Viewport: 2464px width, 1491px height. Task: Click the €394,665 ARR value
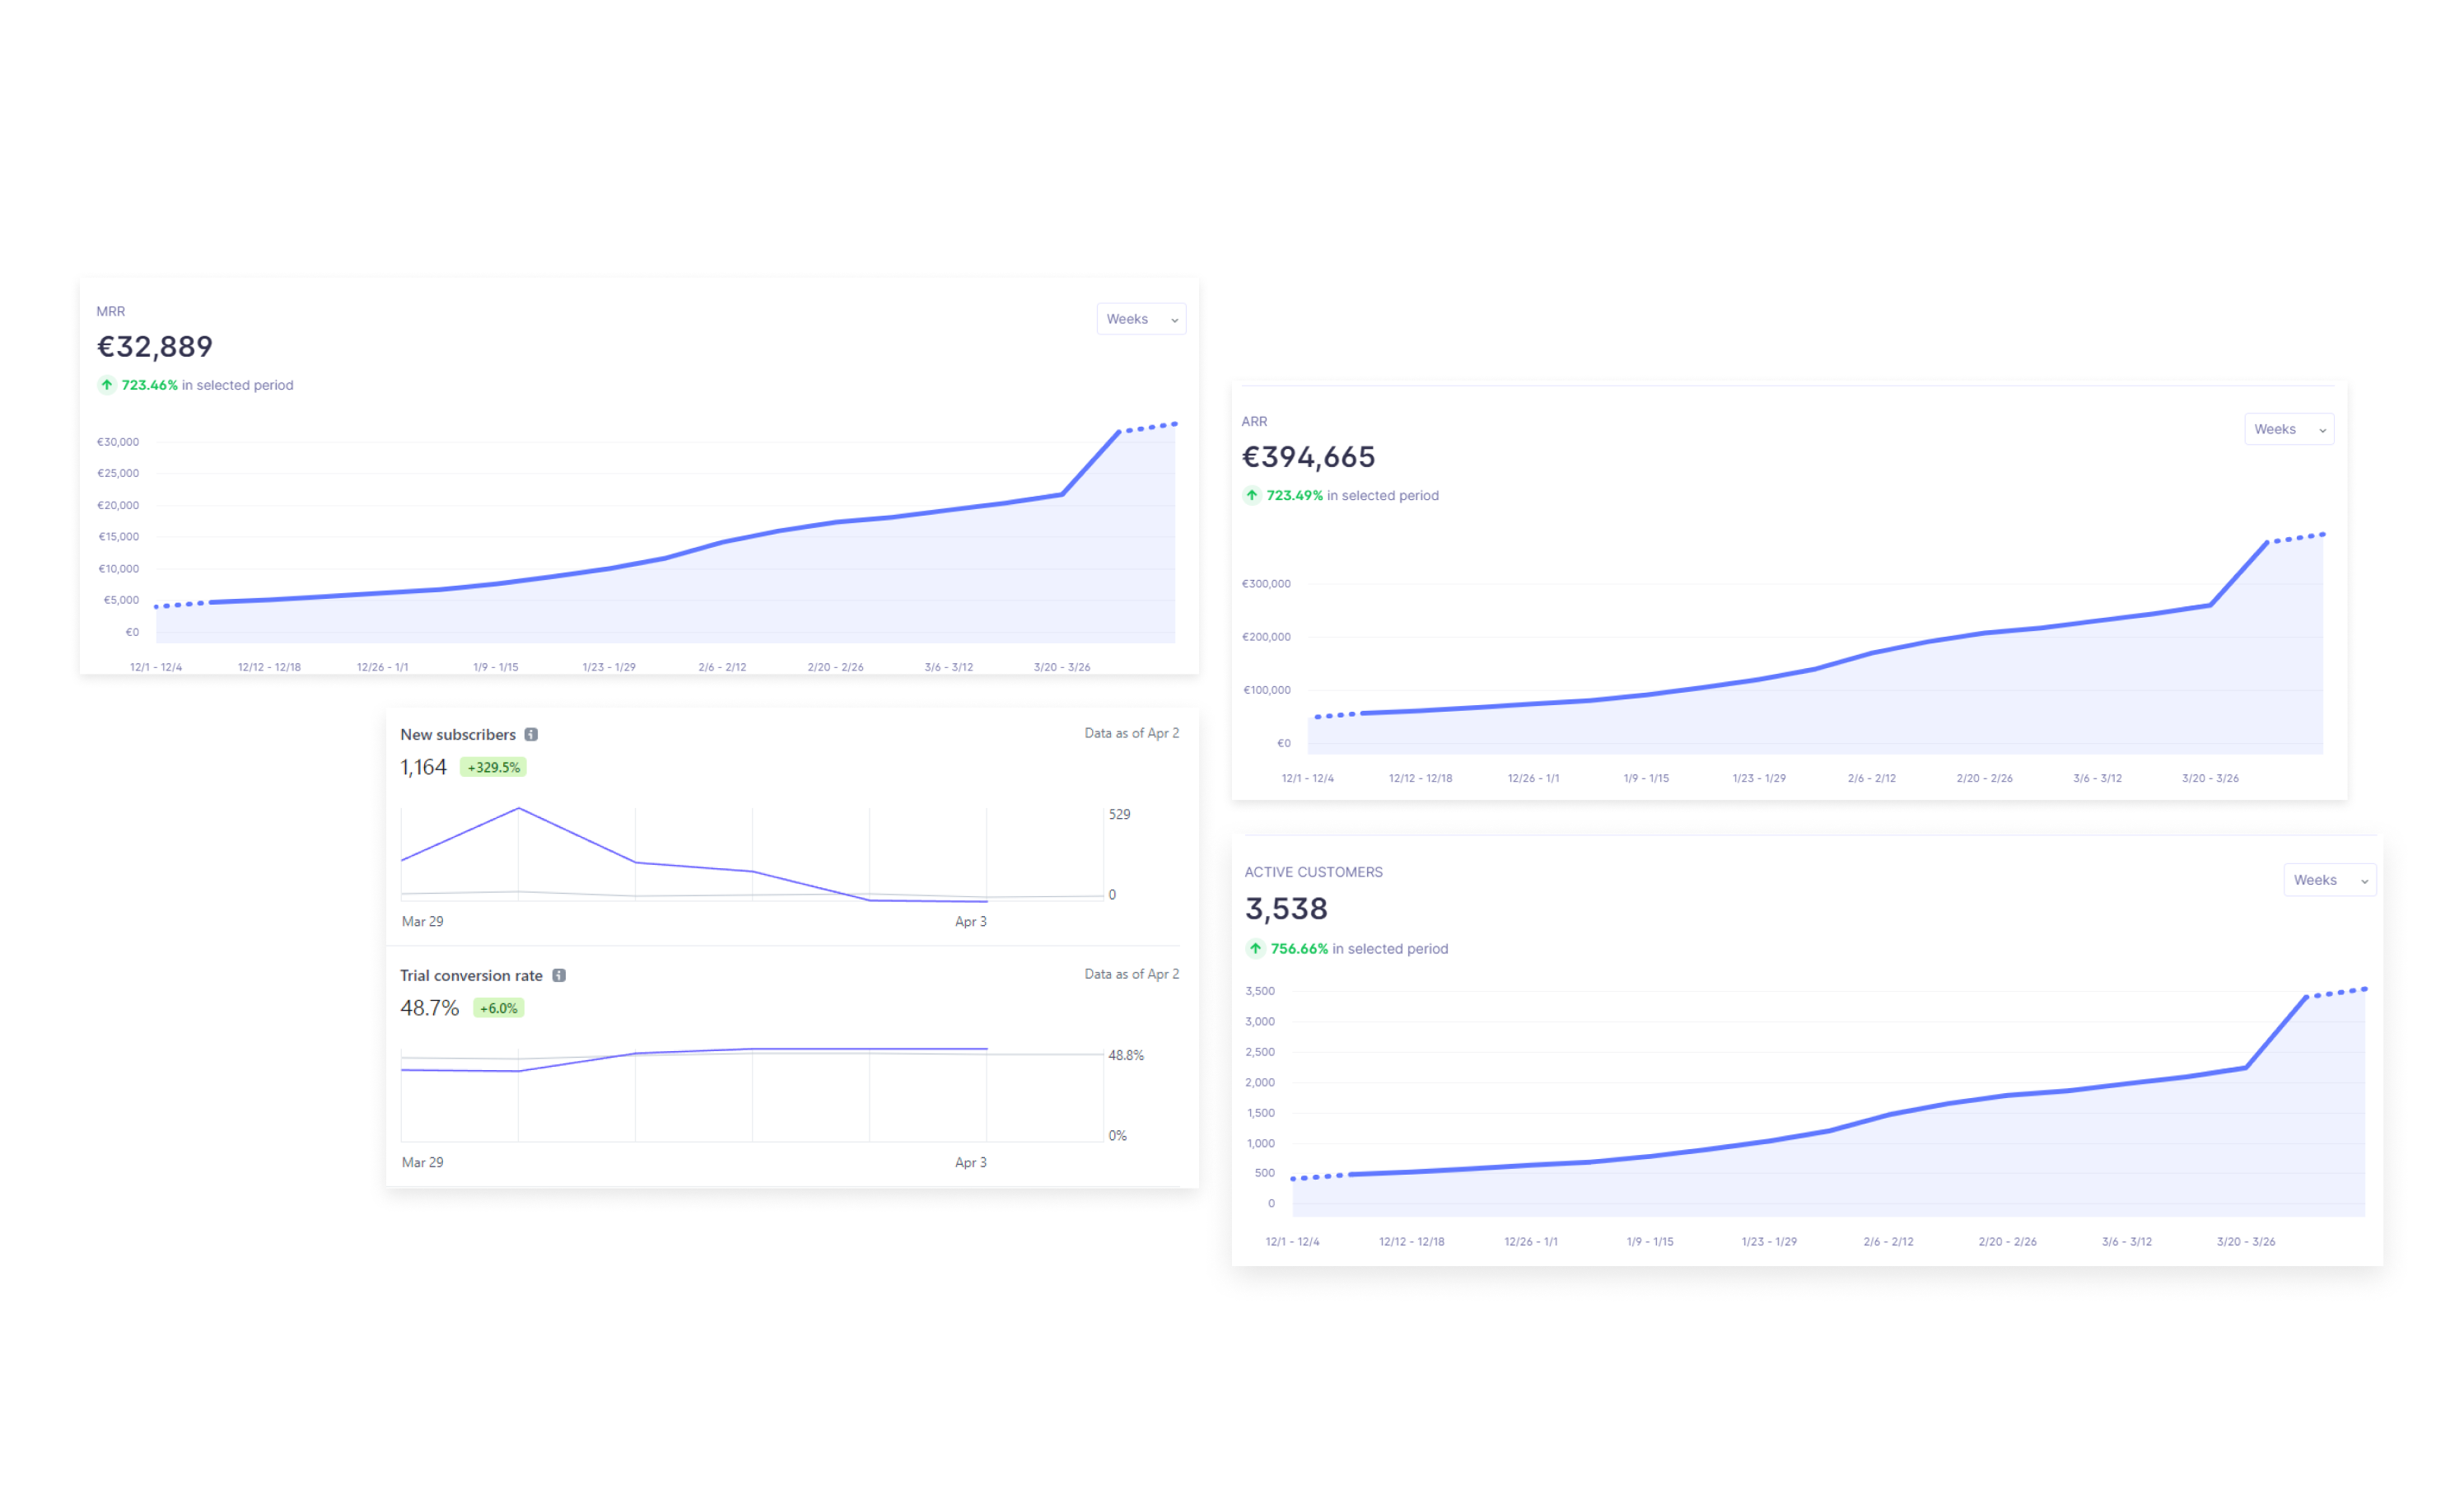[1308, 457]
